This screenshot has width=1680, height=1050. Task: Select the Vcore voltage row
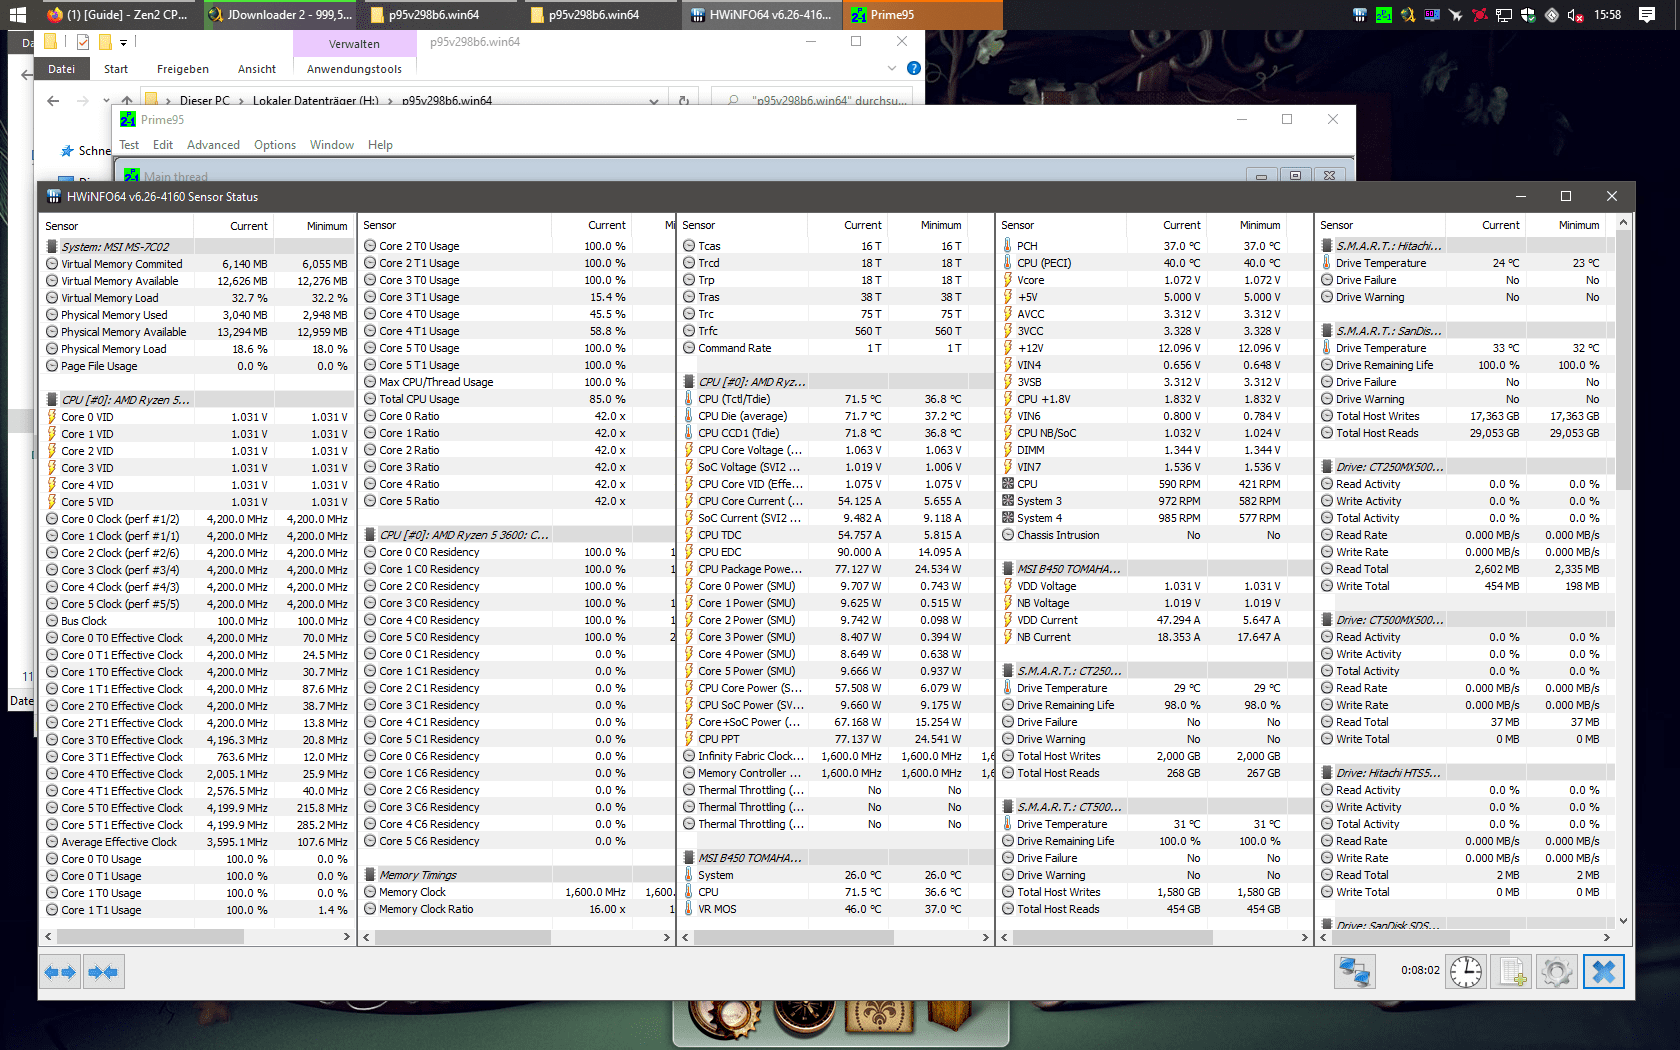tap(1154, 280)
